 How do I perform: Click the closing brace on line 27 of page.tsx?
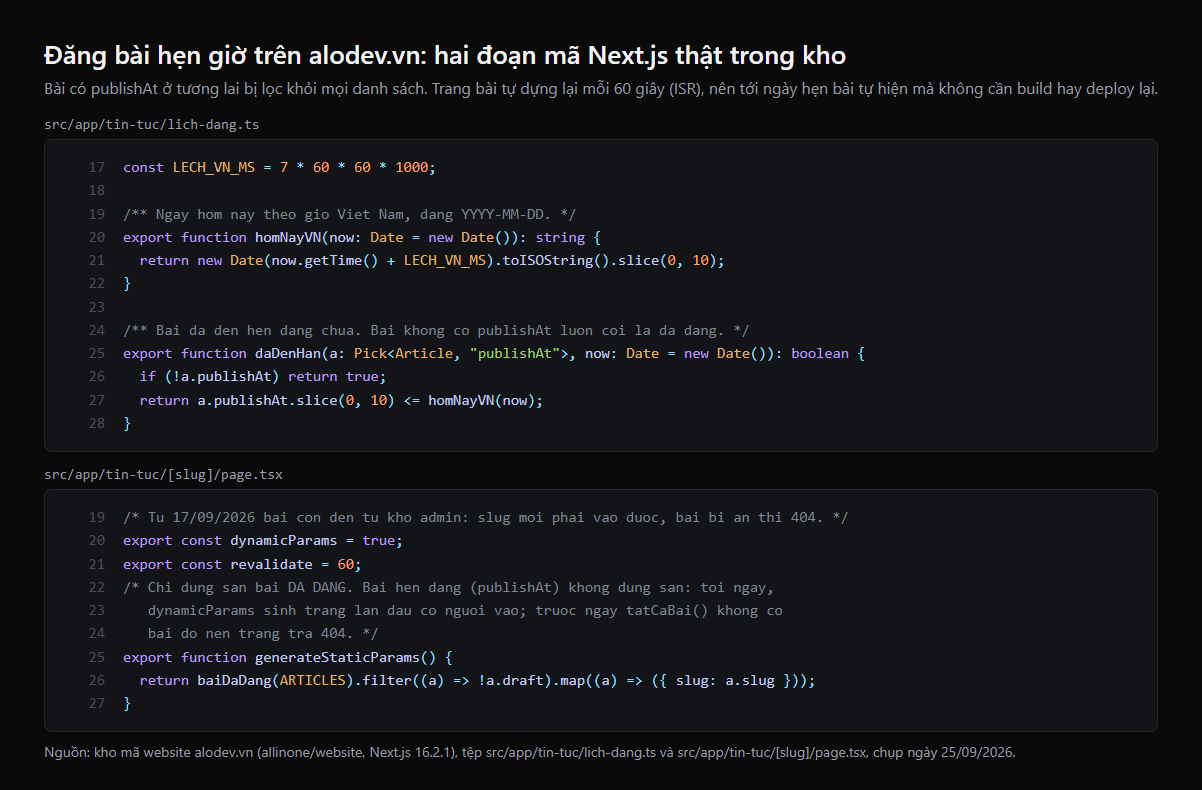point(127,703)
